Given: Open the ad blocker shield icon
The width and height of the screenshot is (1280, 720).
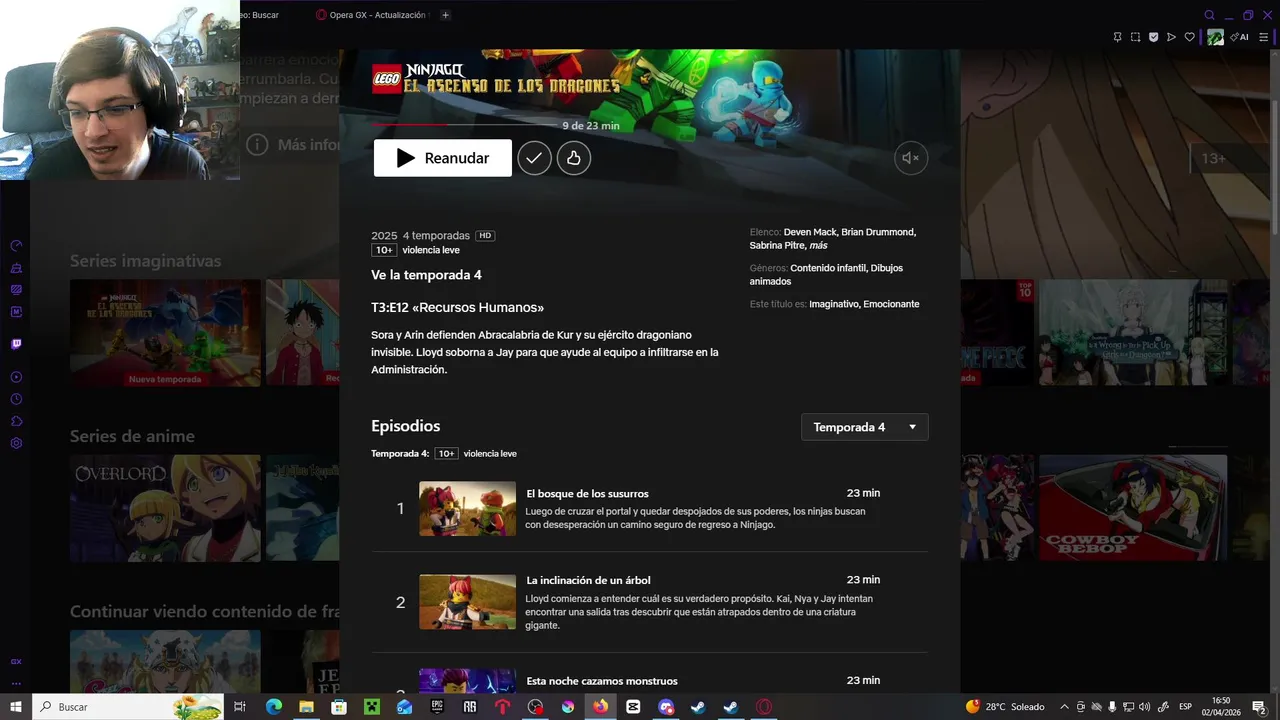Looking at the screenshot, I should [1153, 37].
